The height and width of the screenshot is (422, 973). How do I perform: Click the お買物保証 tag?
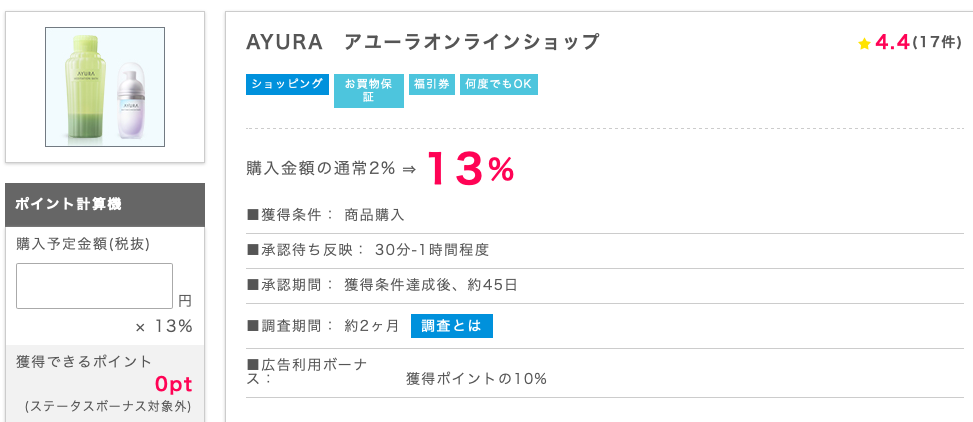[x=368, y=90]
